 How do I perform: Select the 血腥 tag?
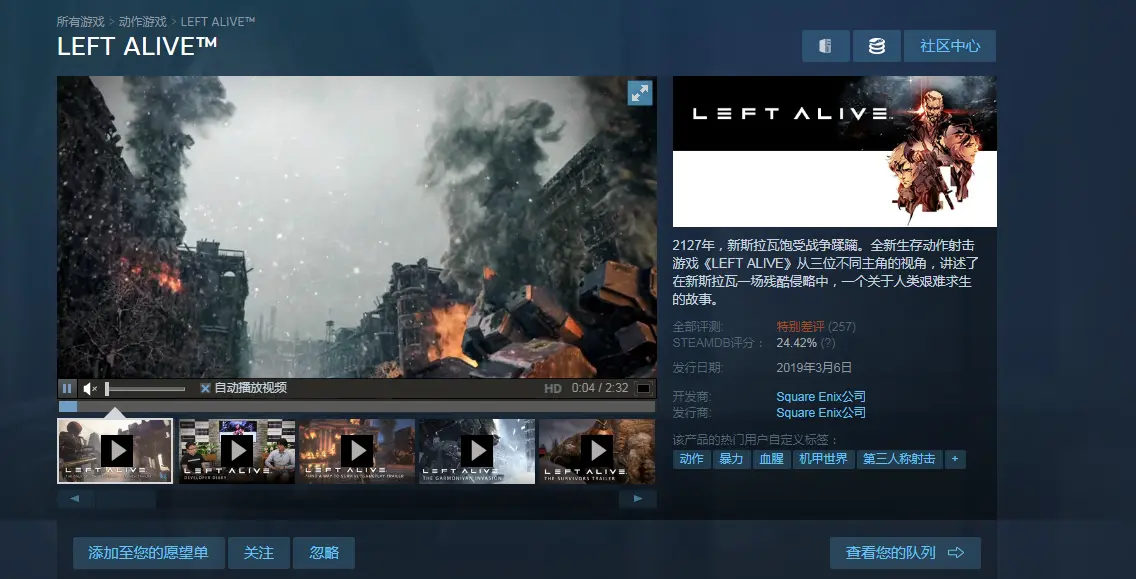[771, 459]
